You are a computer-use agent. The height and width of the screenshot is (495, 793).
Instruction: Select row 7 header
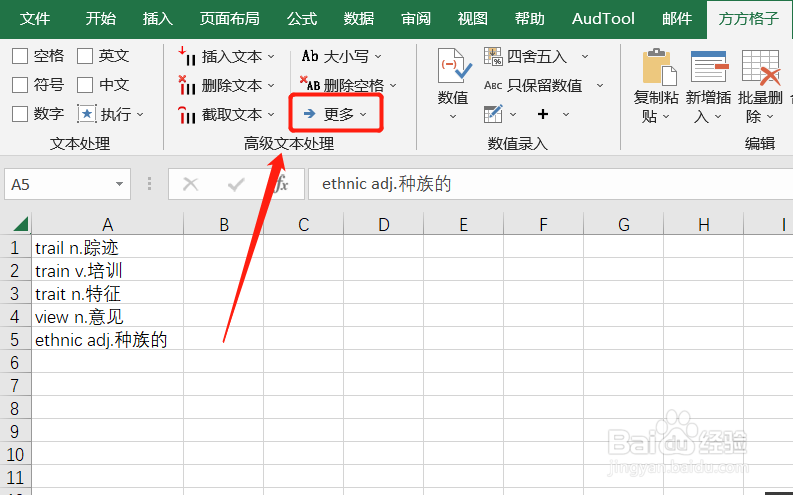(x=15, y=385)
